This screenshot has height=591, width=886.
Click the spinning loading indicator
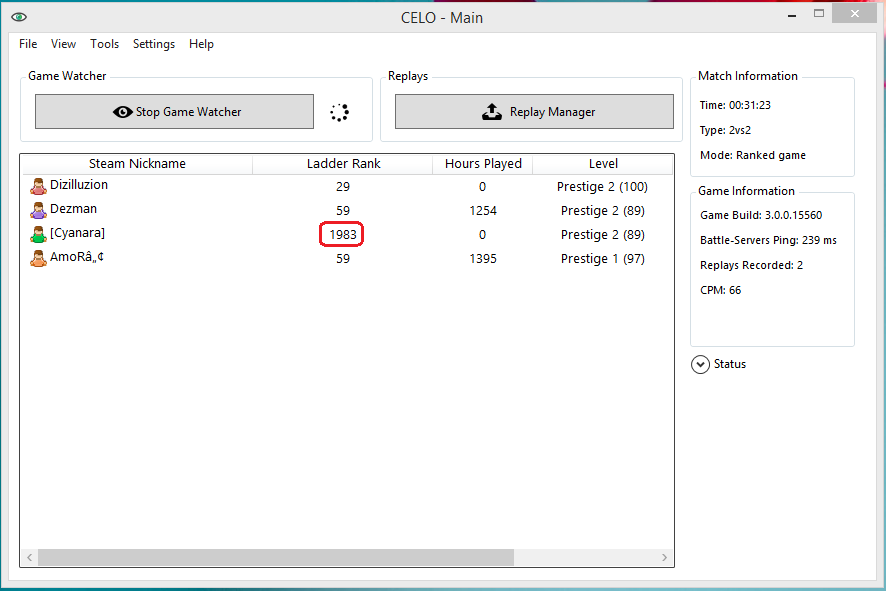pyautogui.click(x=340, y=112)
